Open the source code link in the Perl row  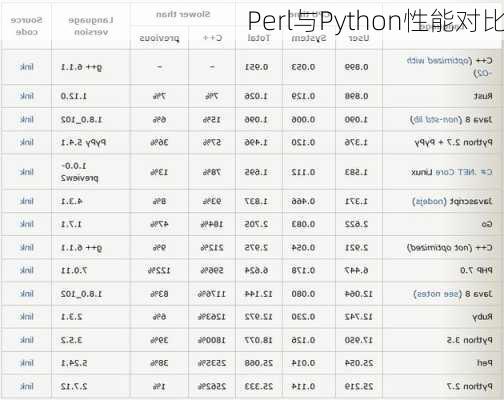point(27,363)
